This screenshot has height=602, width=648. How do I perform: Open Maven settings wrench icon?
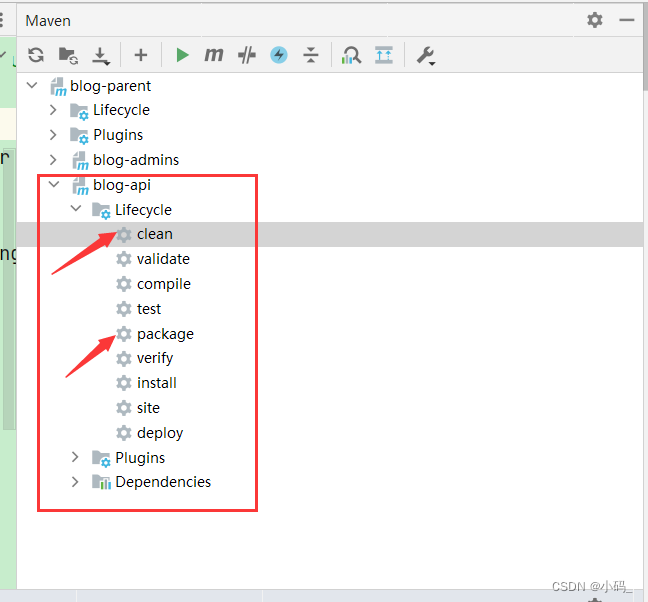[426, 56]
